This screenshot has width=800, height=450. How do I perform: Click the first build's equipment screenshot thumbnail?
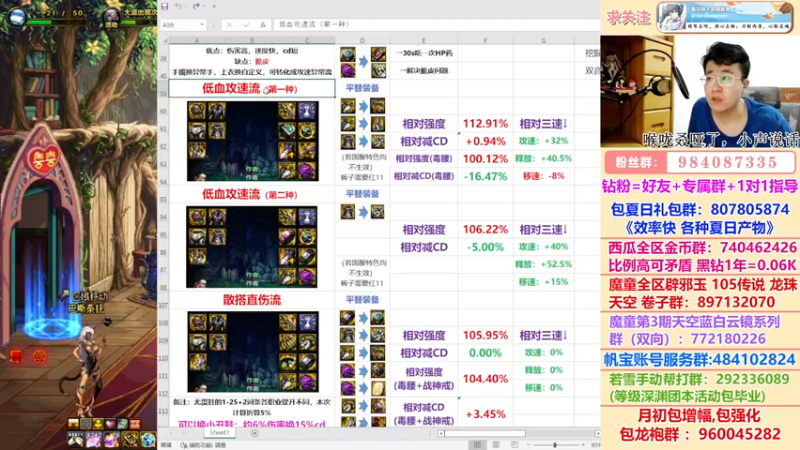click(253, 141)
